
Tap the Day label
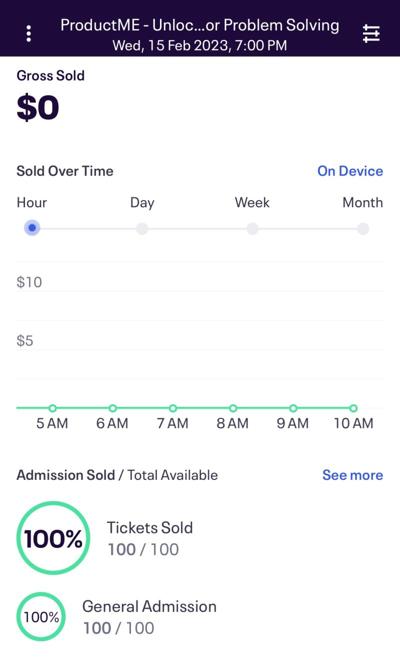(x=142, y=203)
